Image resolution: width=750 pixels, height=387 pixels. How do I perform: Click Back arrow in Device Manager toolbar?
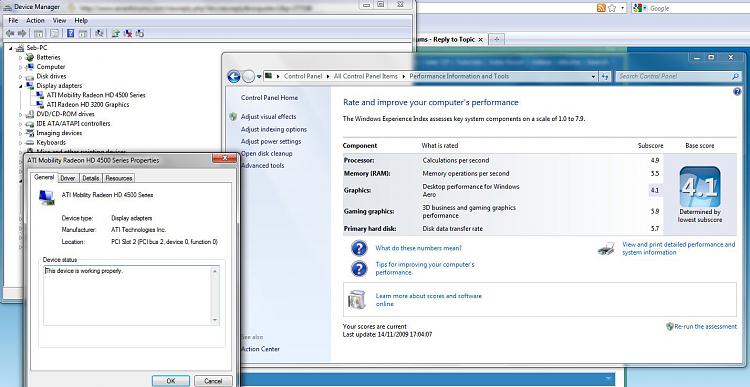click(10, 33)
